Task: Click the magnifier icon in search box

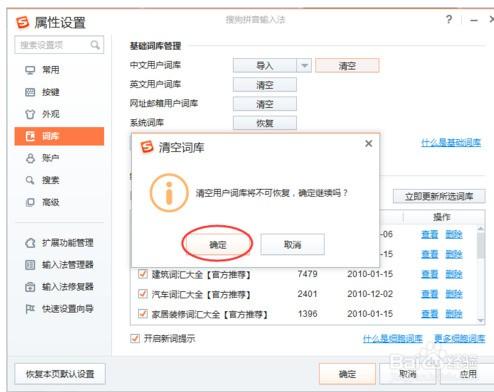Action: 95,45
